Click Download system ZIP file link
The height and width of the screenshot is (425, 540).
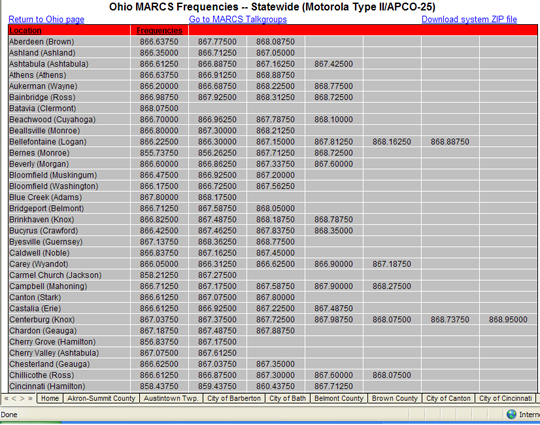tap(469, 19)
